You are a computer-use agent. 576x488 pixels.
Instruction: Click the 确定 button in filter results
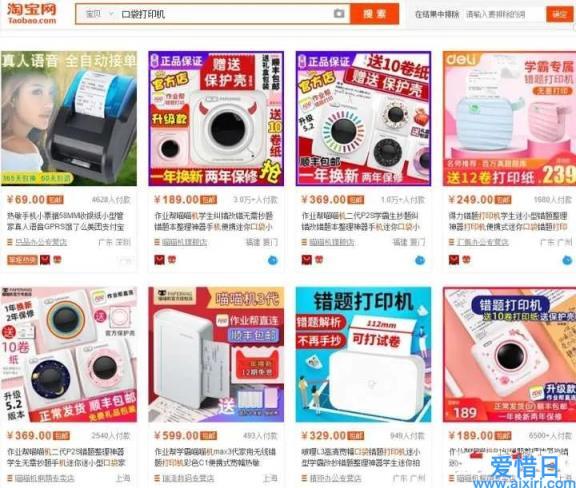(559, 14)
